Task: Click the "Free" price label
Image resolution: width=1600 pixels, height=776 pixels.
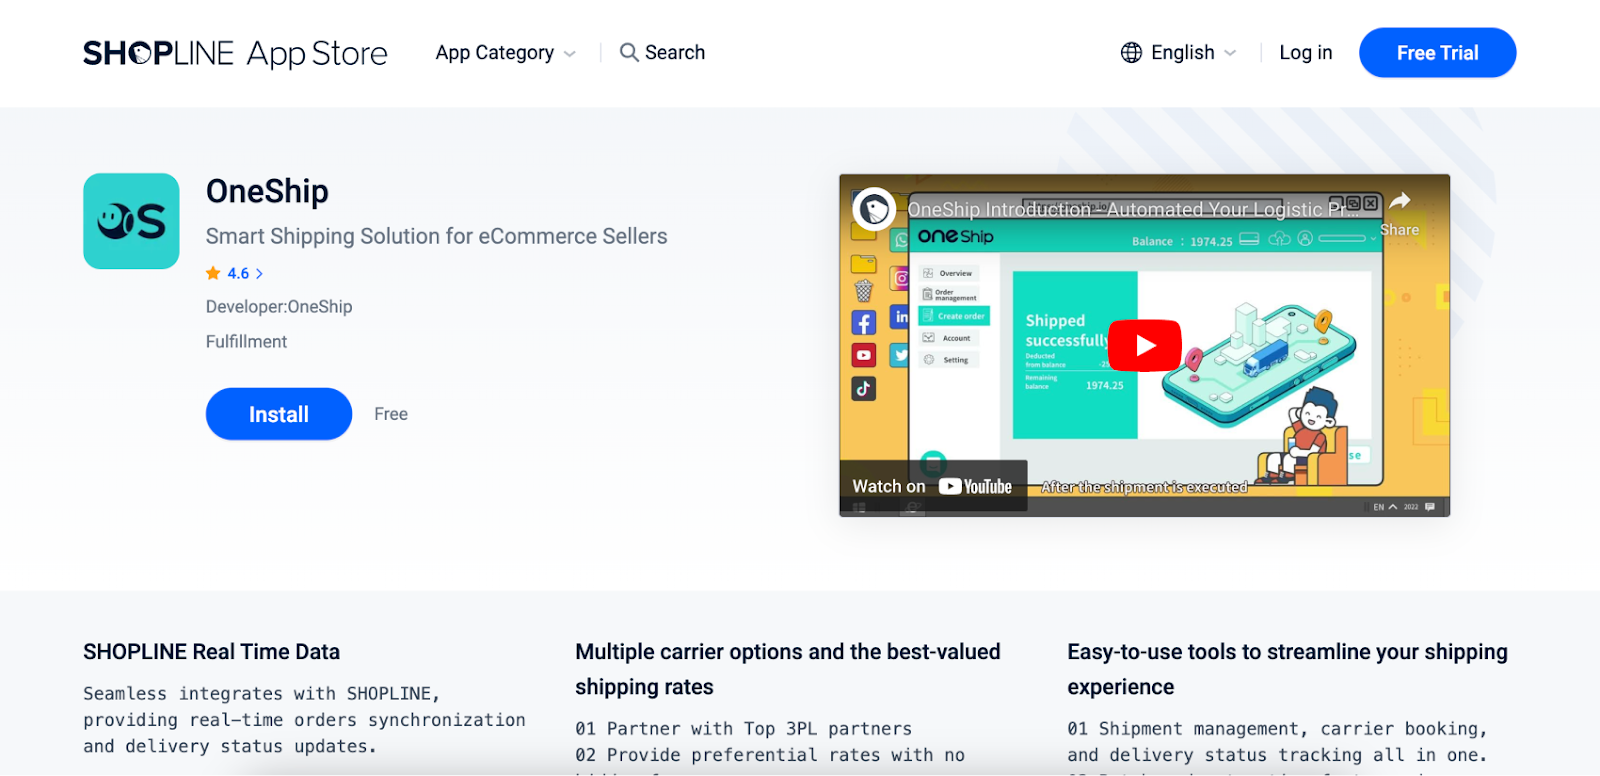Action: click(x=391, y=414)
